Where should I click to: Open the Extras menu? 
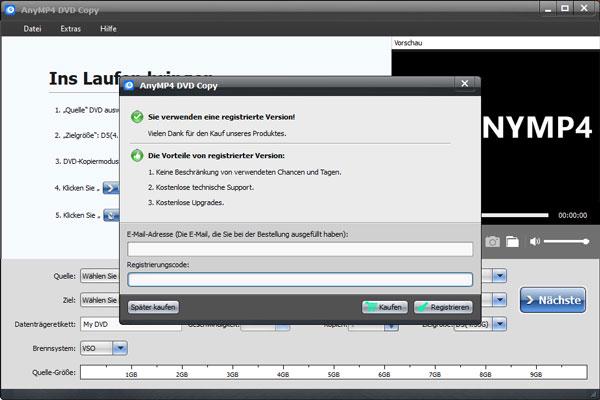[70, 29]
